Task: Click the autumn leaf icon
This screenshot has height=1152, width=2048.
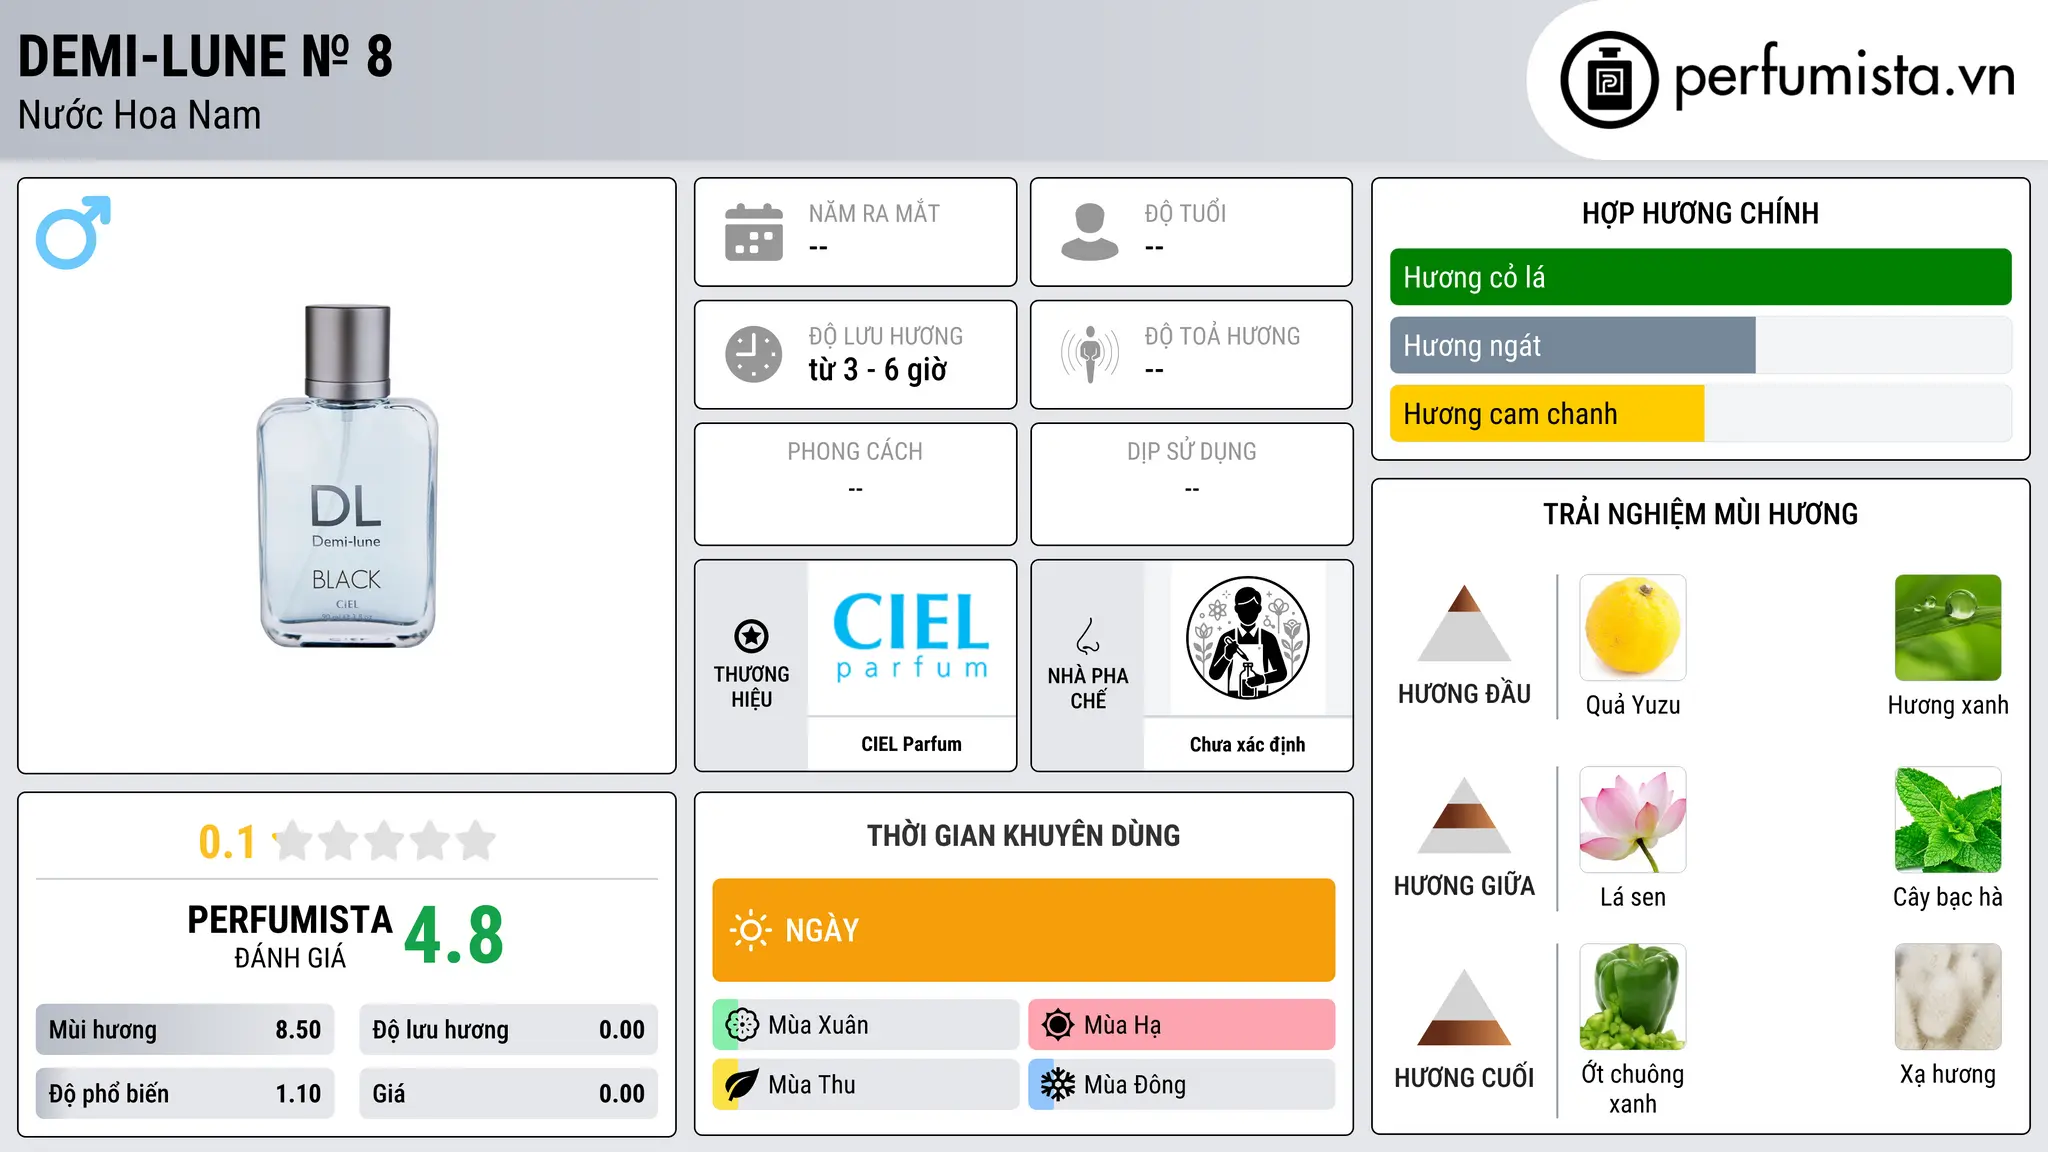Action: tap(742, 1085)
